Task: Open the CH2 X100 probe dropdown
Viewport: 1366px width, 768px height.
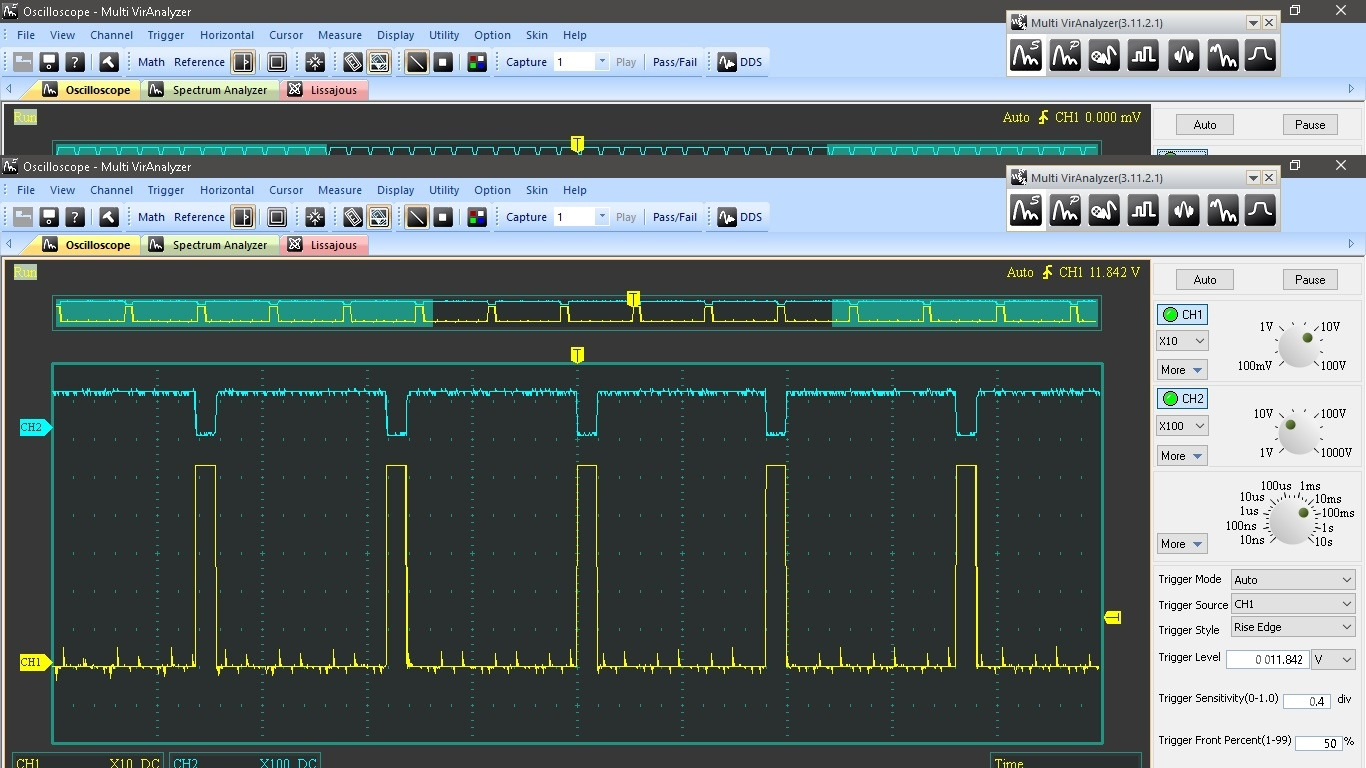Action: [x=1182, y=426]
